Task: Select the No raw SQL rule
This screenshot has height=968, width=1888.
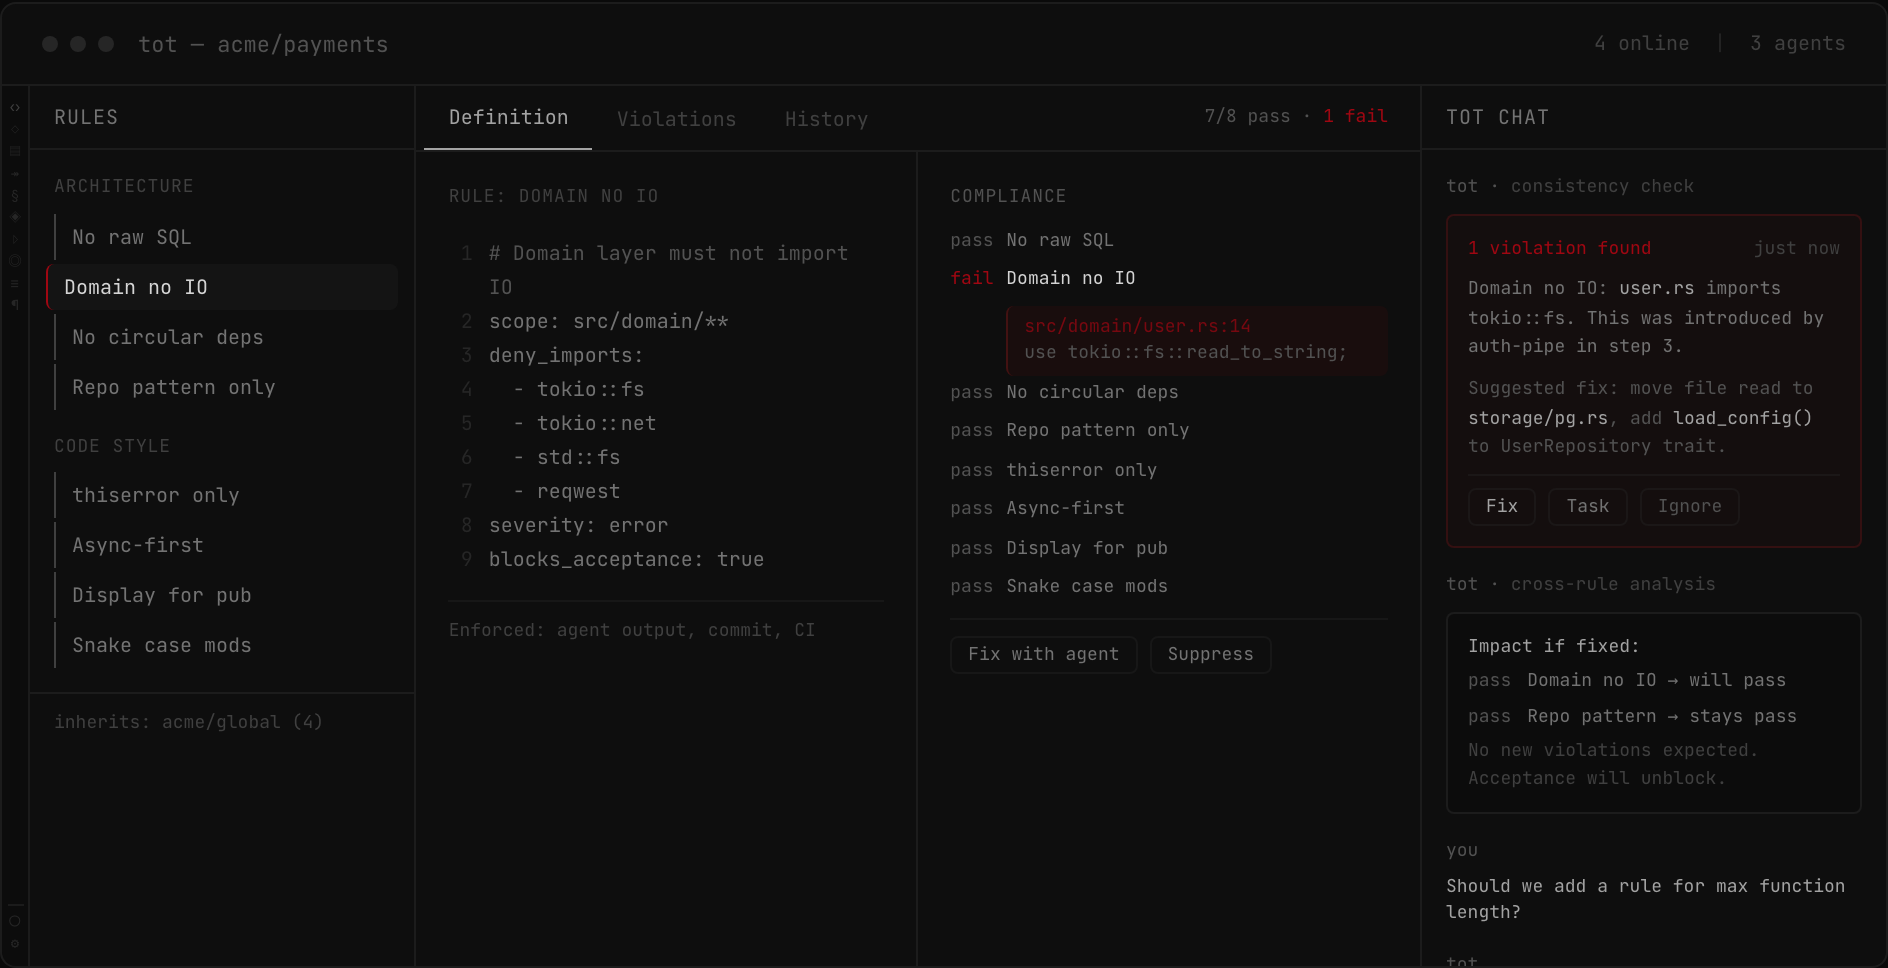Action: [226, 237]
